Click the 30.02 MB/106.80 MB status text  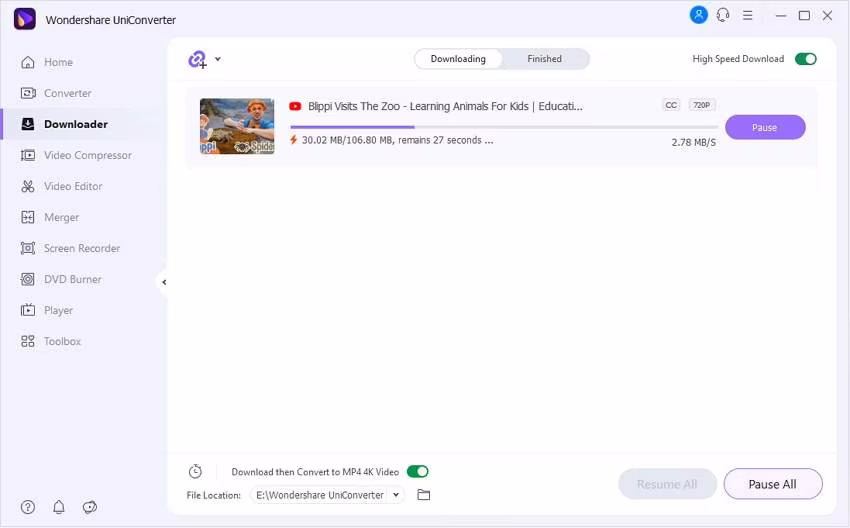pos(397,140)
